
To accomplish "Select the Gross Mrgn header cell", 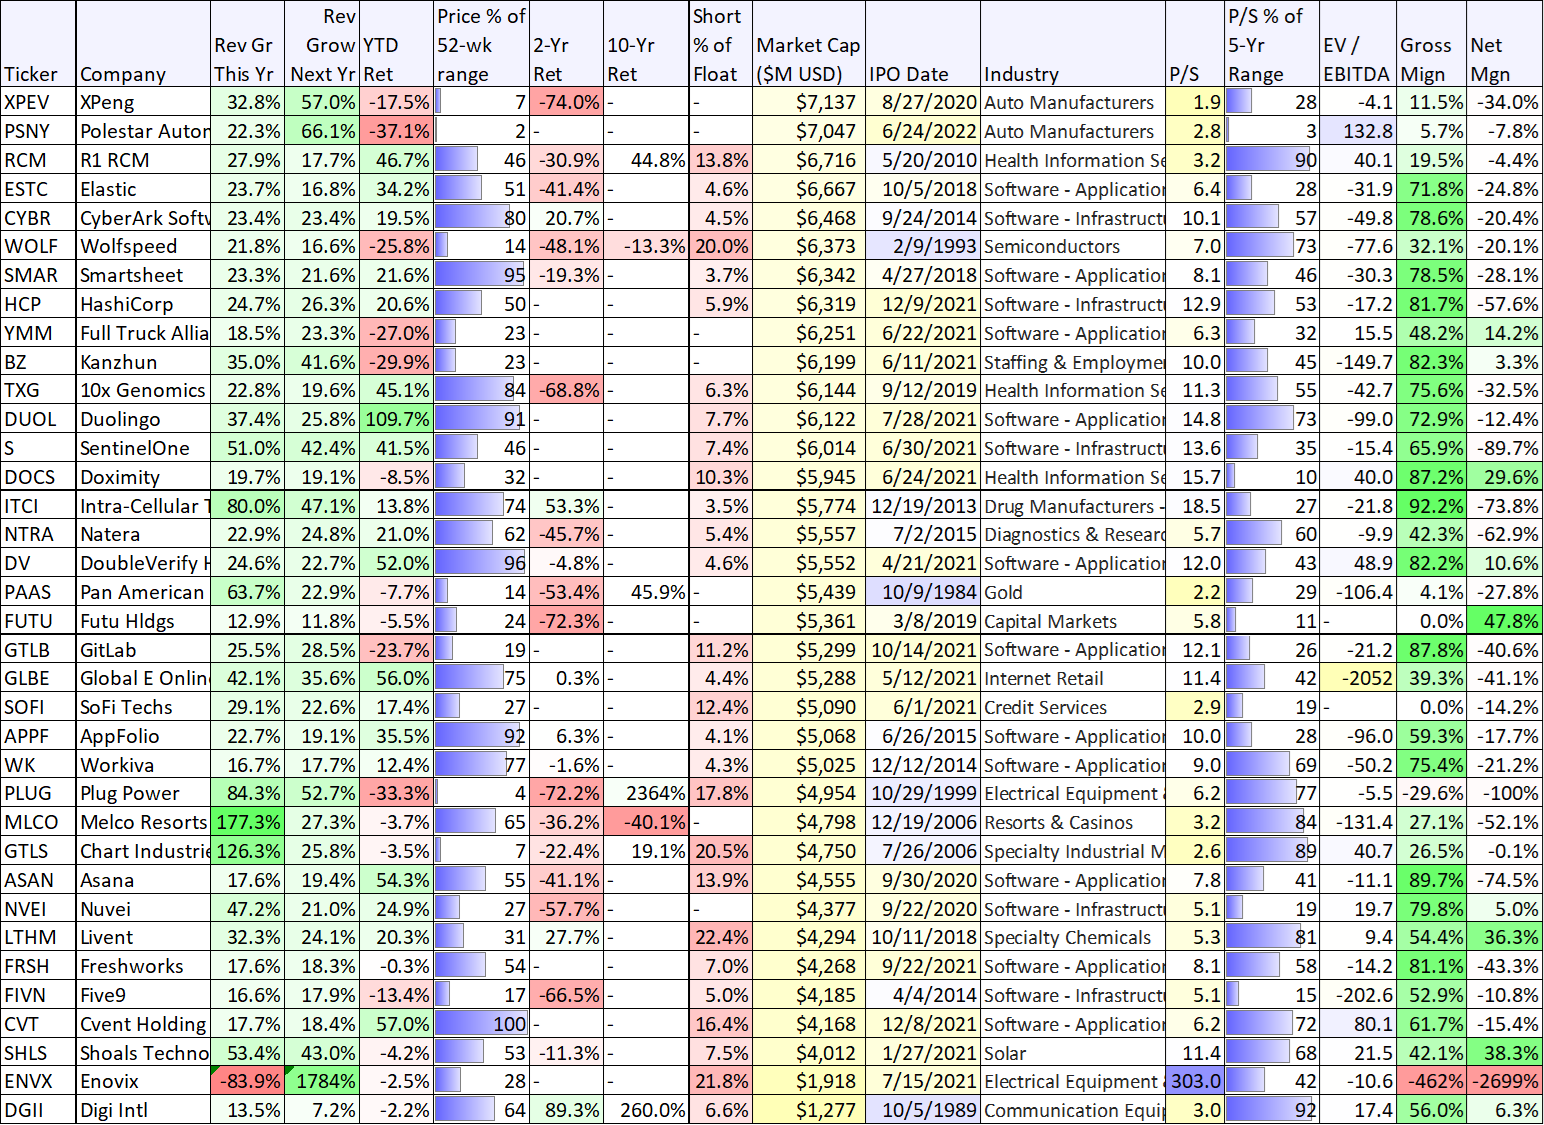I will click(x=1431, y=44).
